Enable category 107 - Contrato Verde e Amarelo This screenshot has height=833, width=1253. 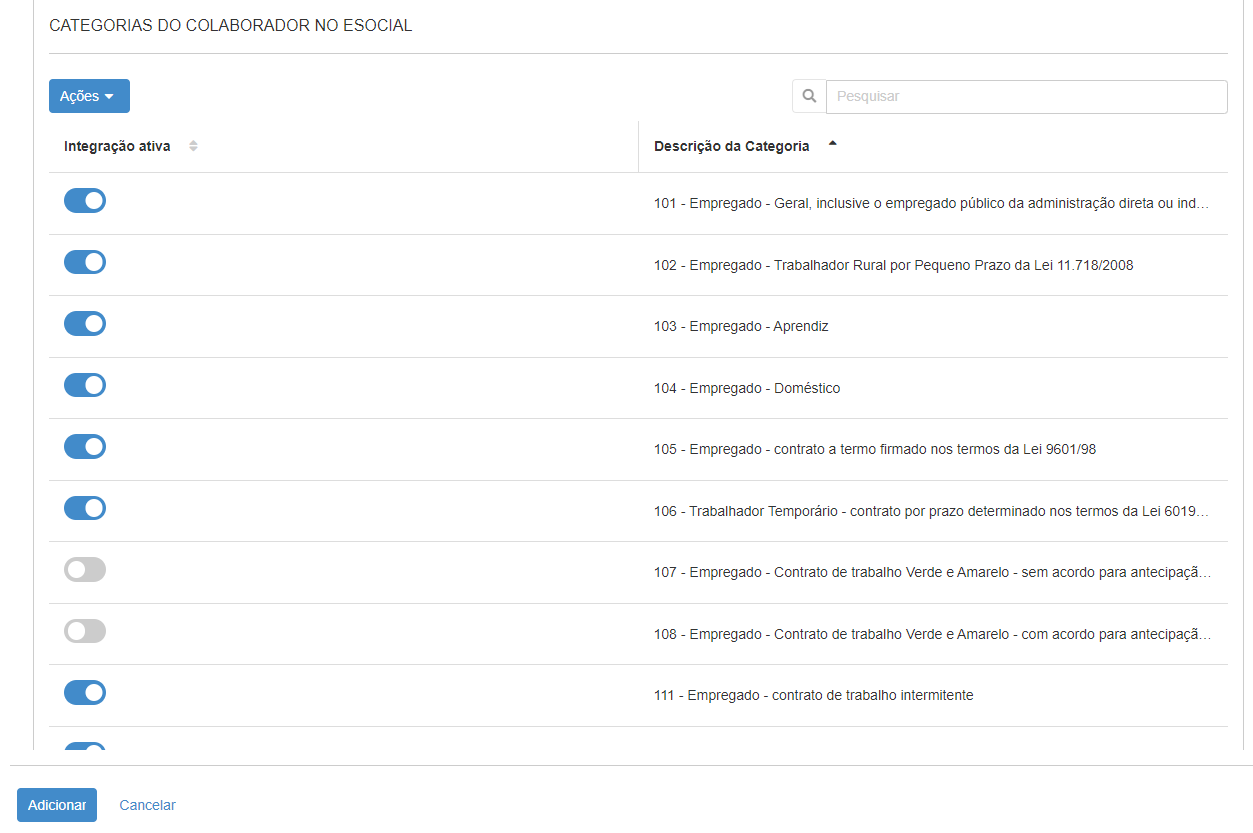click(x=85, y=569)
